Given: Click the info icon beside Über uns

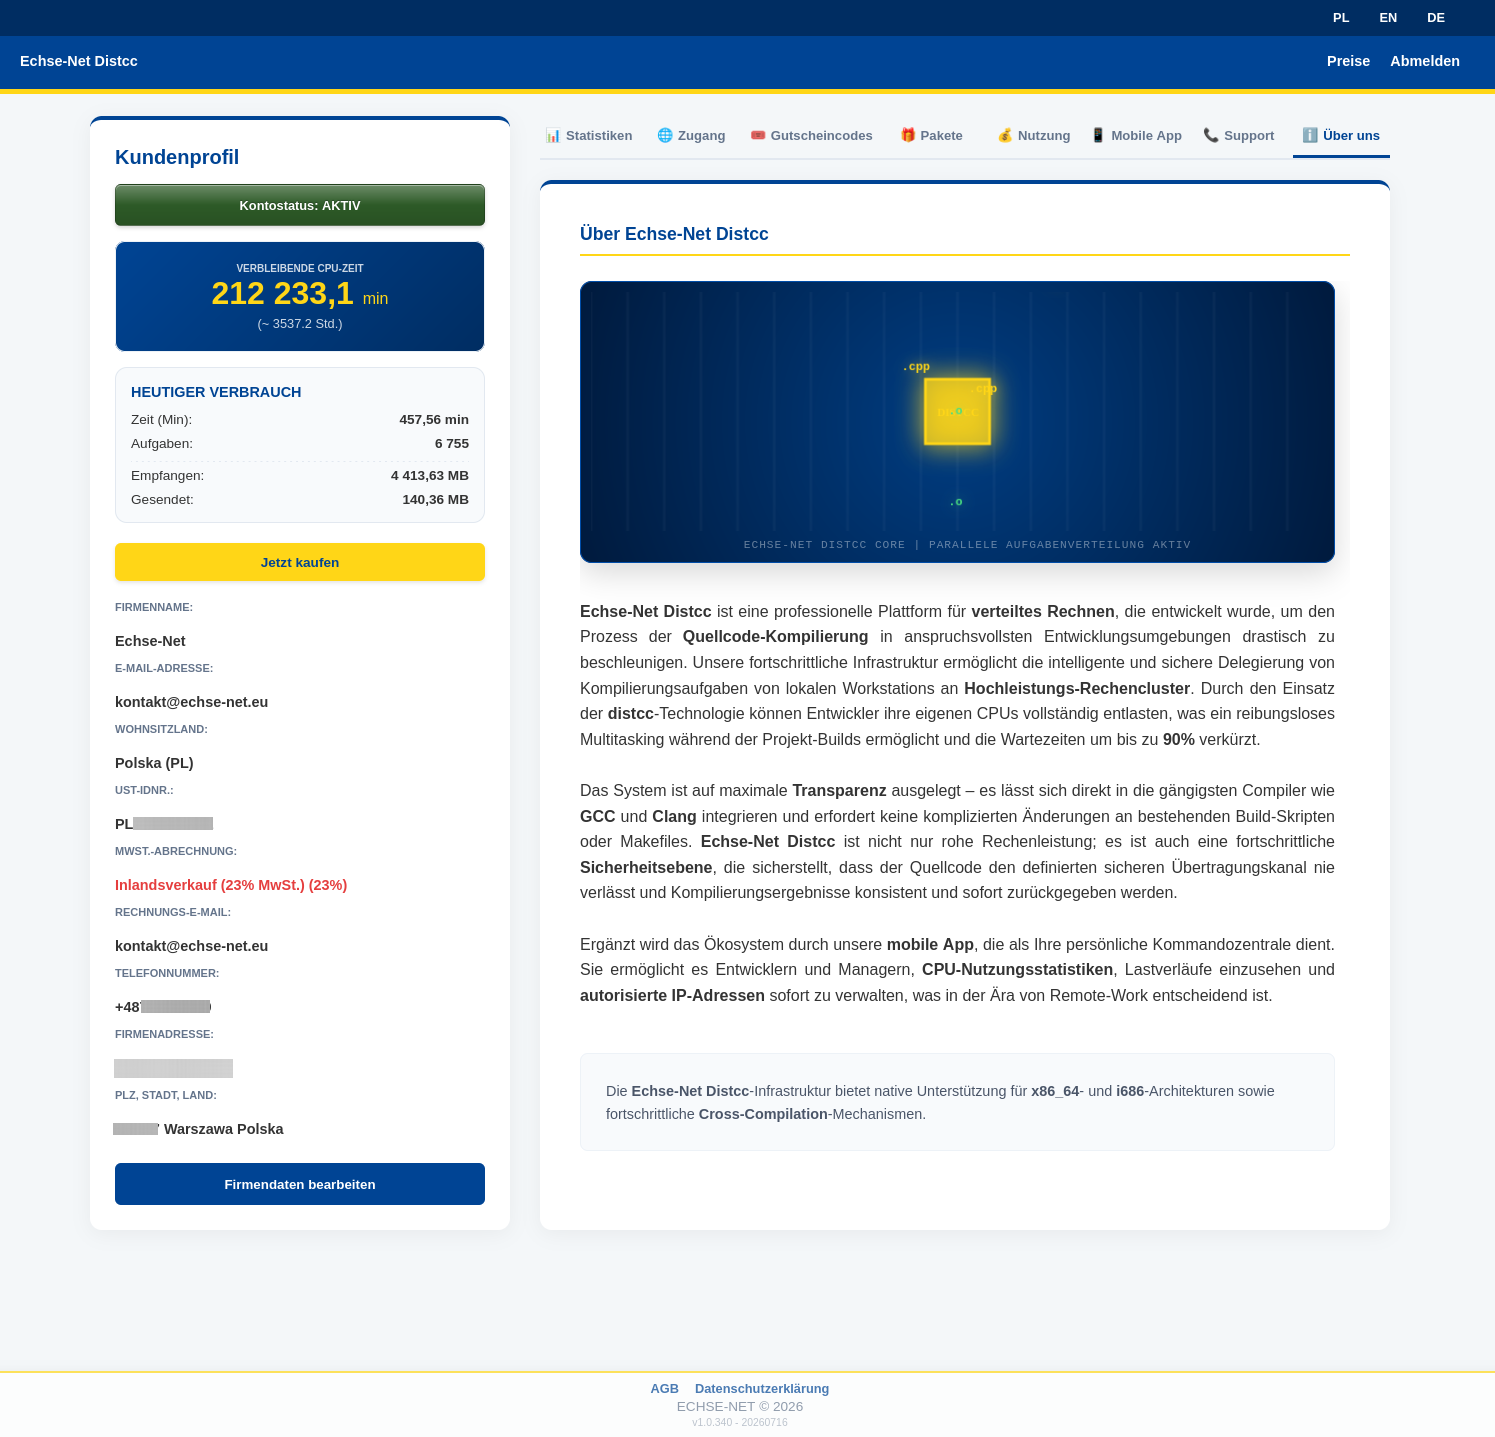Looking at the screenshot, I should pyautogui.click(x=1310, y=136).
